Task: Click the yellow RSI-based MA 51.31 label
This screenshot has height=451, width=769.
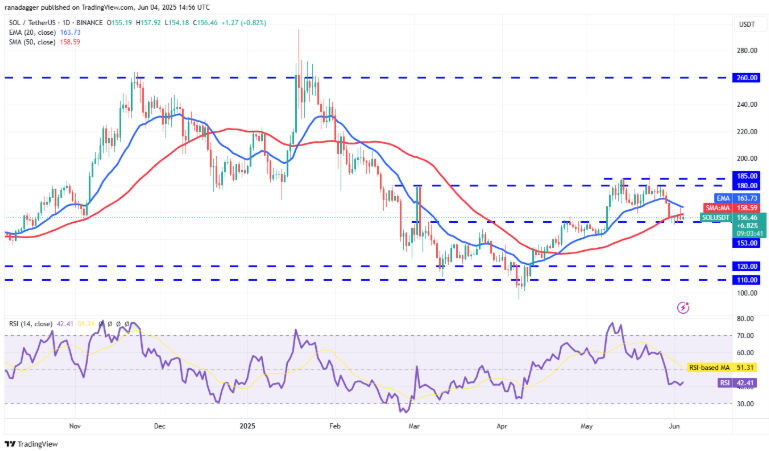Action: click(721, 367)
